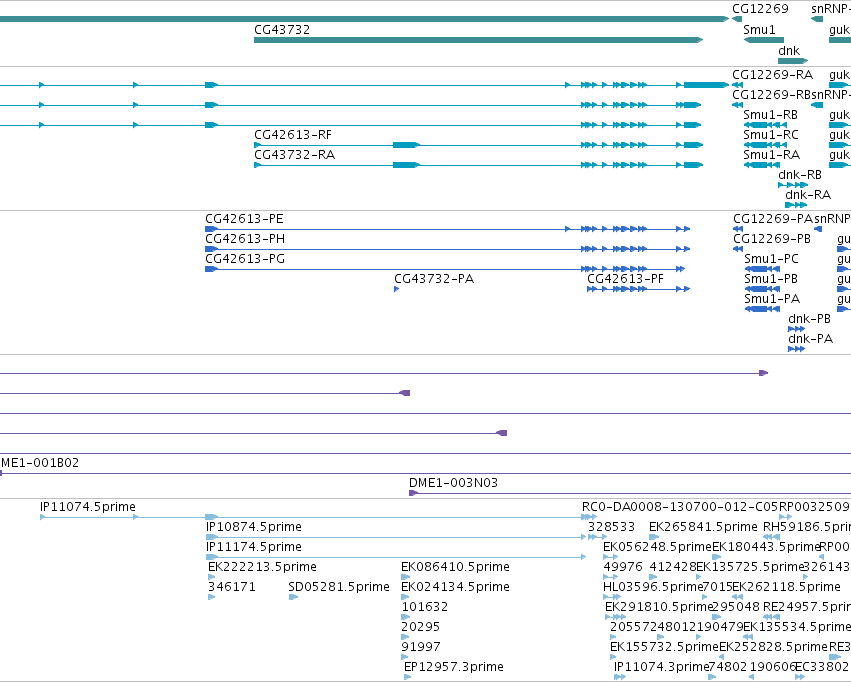Select EST EK086410.5prime label

pos(455,567)
